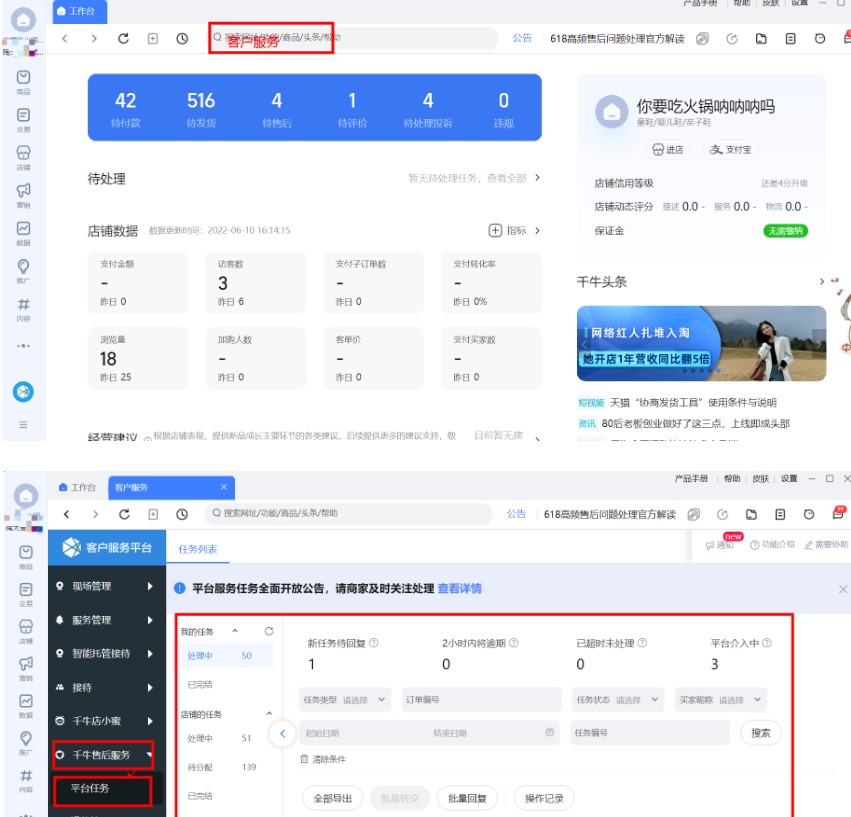Click reload icon in top window toolbar
This screenshot has height=817, width=851.
click(123, 39)
